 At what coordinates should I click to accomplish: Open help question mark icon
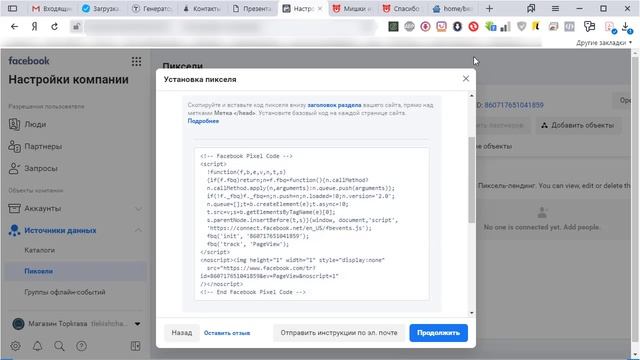click(x=81, y=346)
